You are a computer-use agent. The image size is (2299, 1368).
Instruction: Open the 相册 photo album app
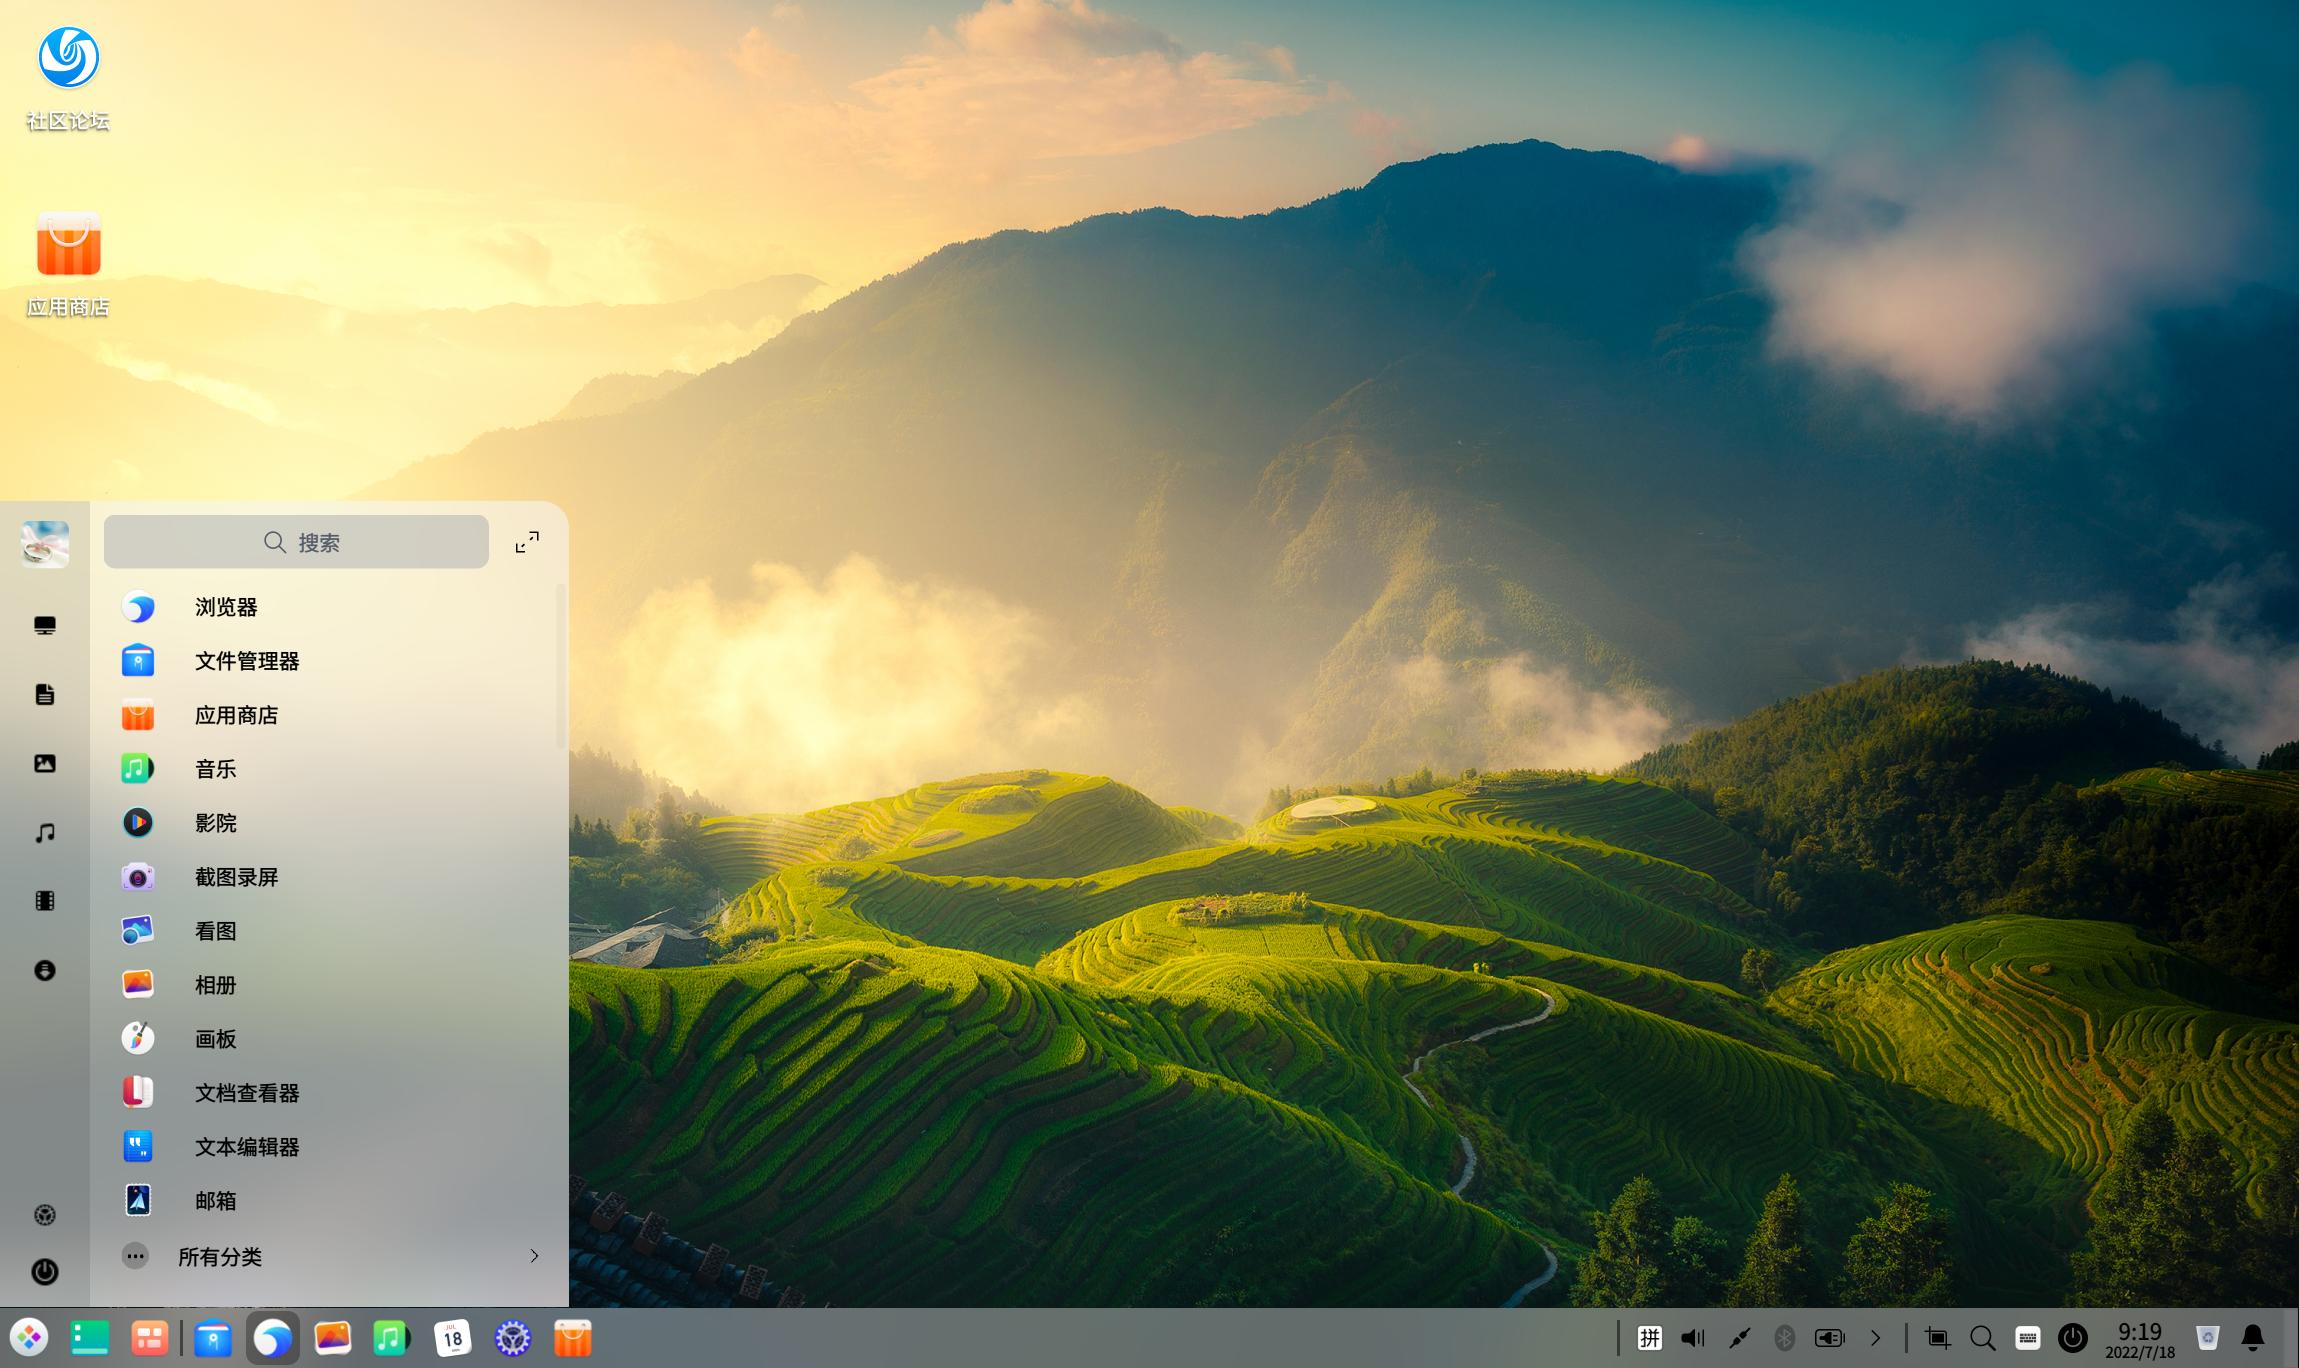(x=214, y=984)
